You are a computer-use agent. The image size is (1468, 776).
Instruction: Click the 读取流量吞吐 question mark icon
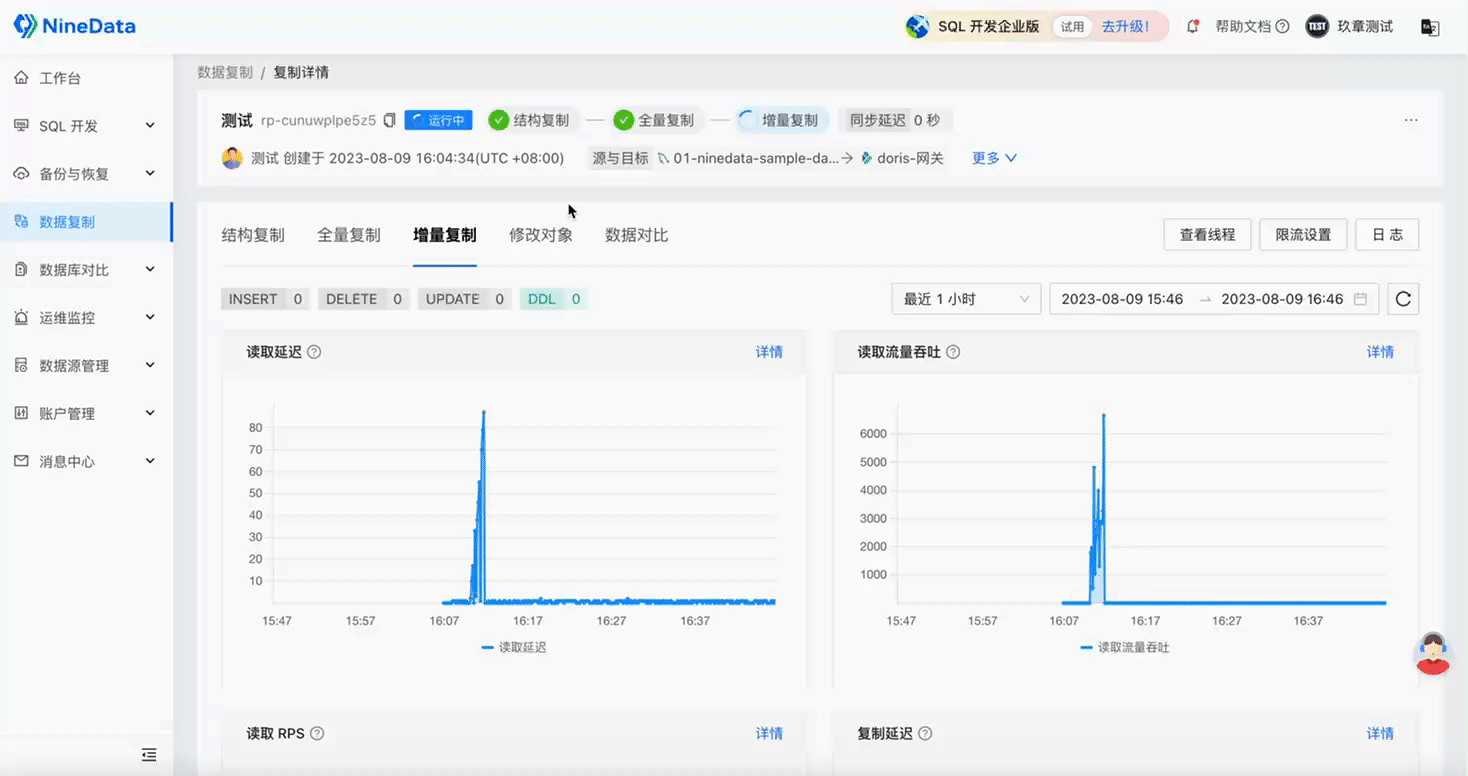coord(953,351)
